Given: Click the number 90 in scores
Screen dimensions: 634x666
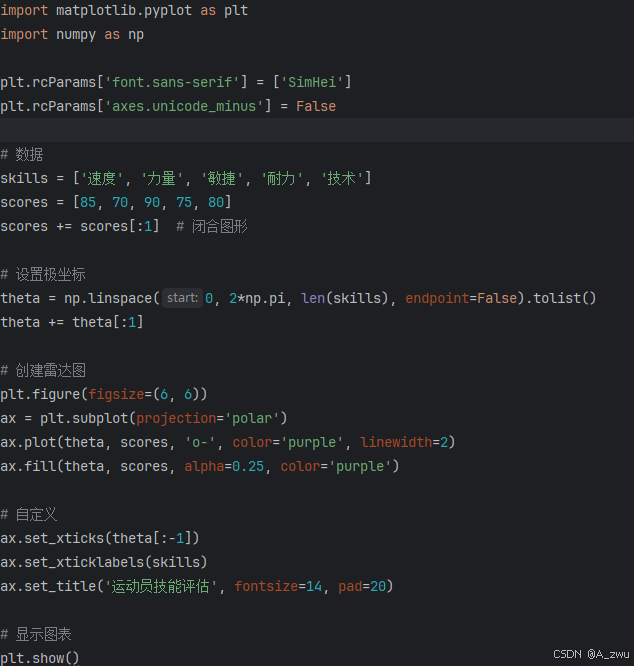Looking at the screenshot, I should click(x=152, y=203).
